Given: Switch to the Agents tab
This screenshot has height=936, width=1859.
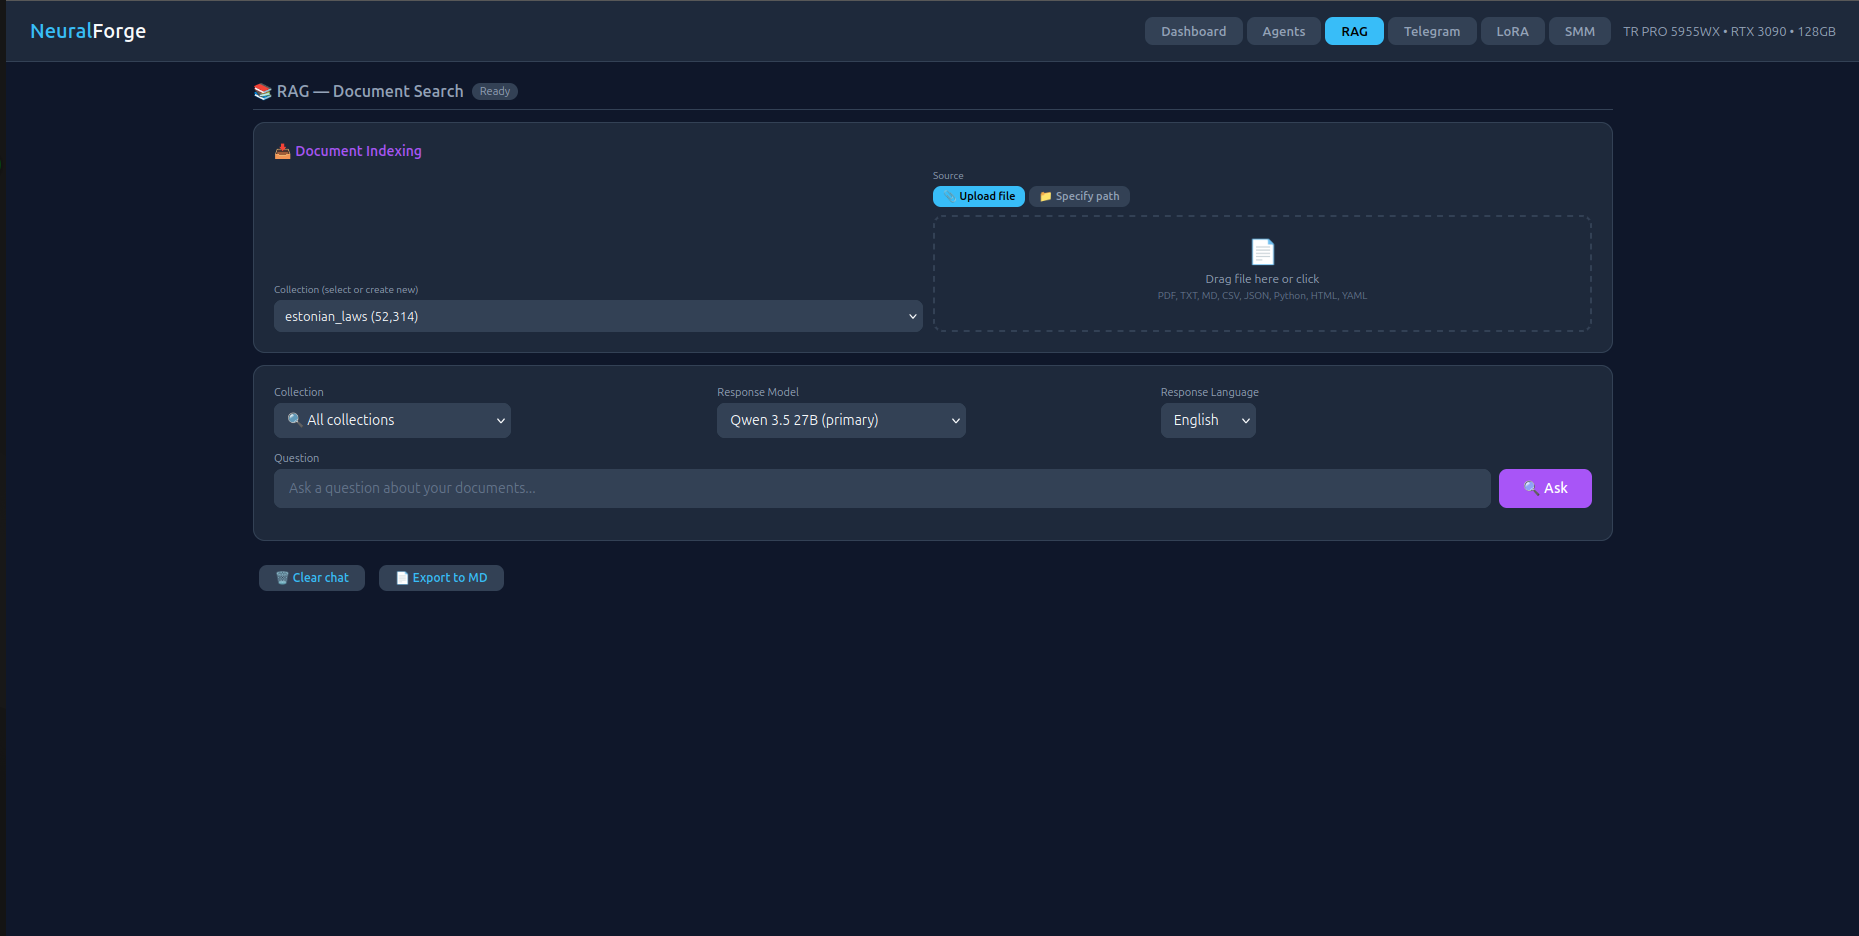Looking at the screenshot, I should point(1283,31).
